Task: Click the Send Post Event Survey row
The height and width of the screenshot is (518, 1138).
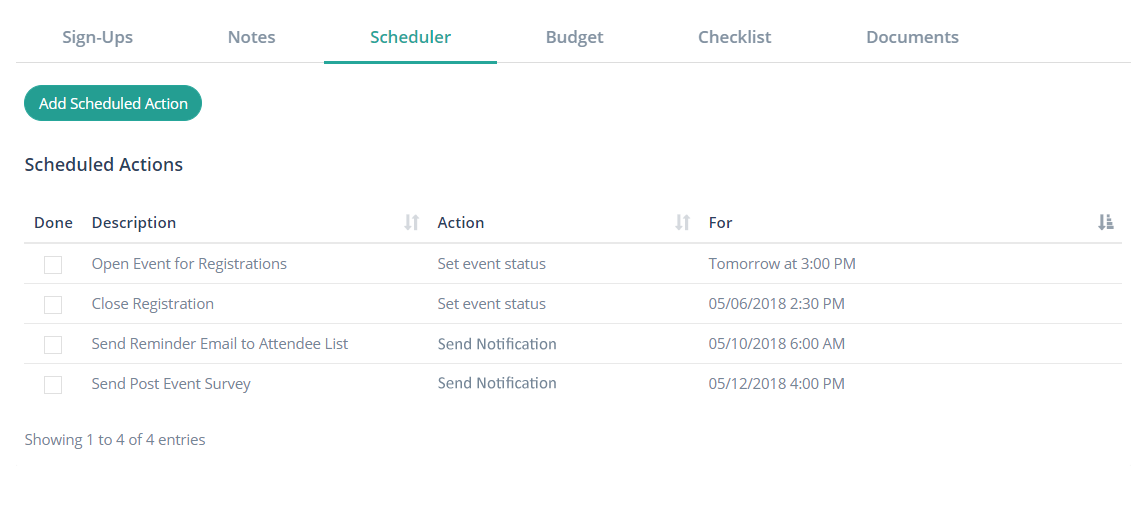Action: (573, 384)
